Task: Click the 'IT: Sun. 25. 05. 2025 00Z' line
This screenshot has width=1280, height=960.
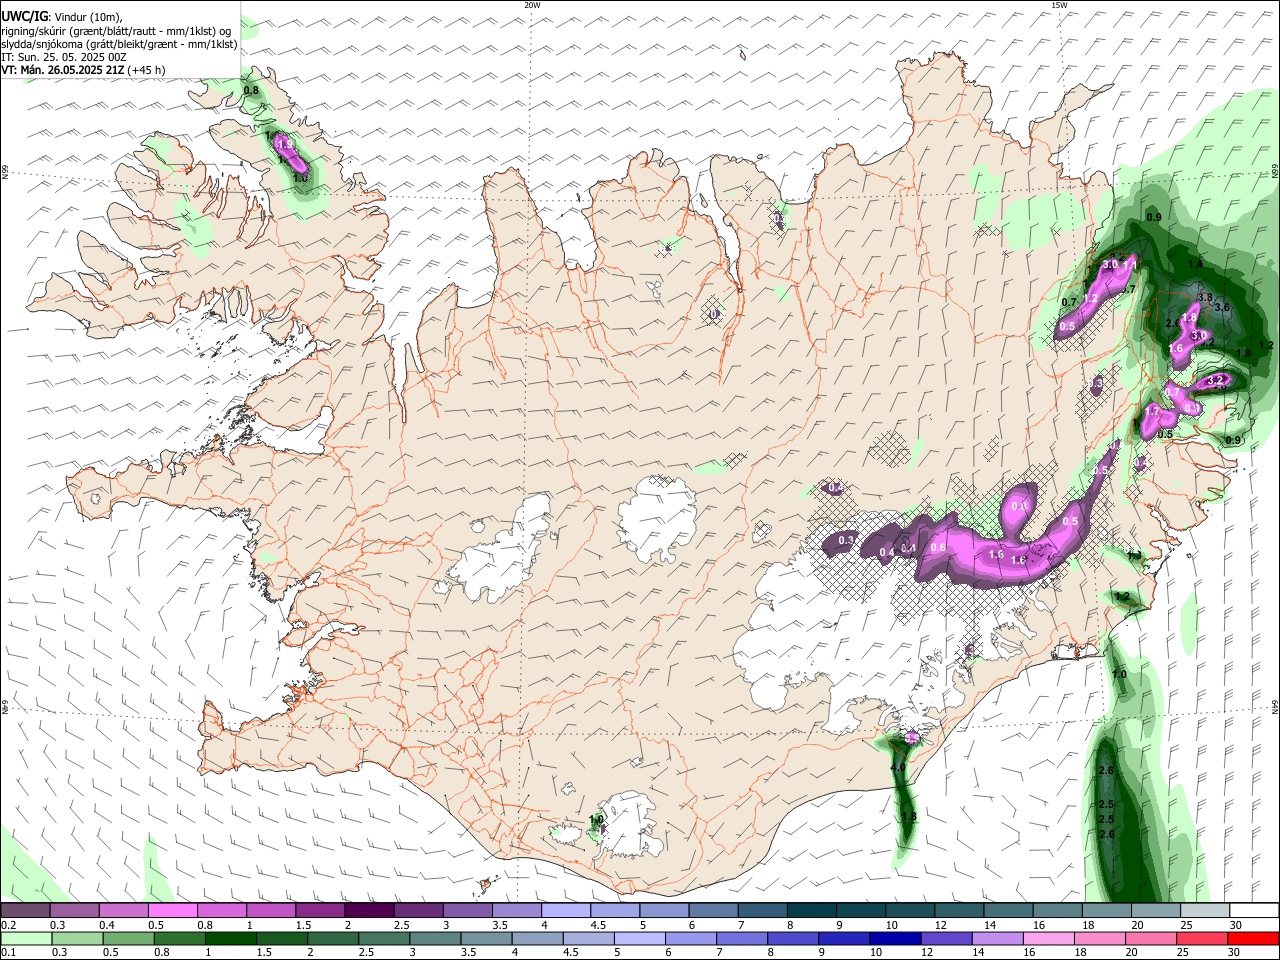Action: pyautogui.click(x=63, y=57)
